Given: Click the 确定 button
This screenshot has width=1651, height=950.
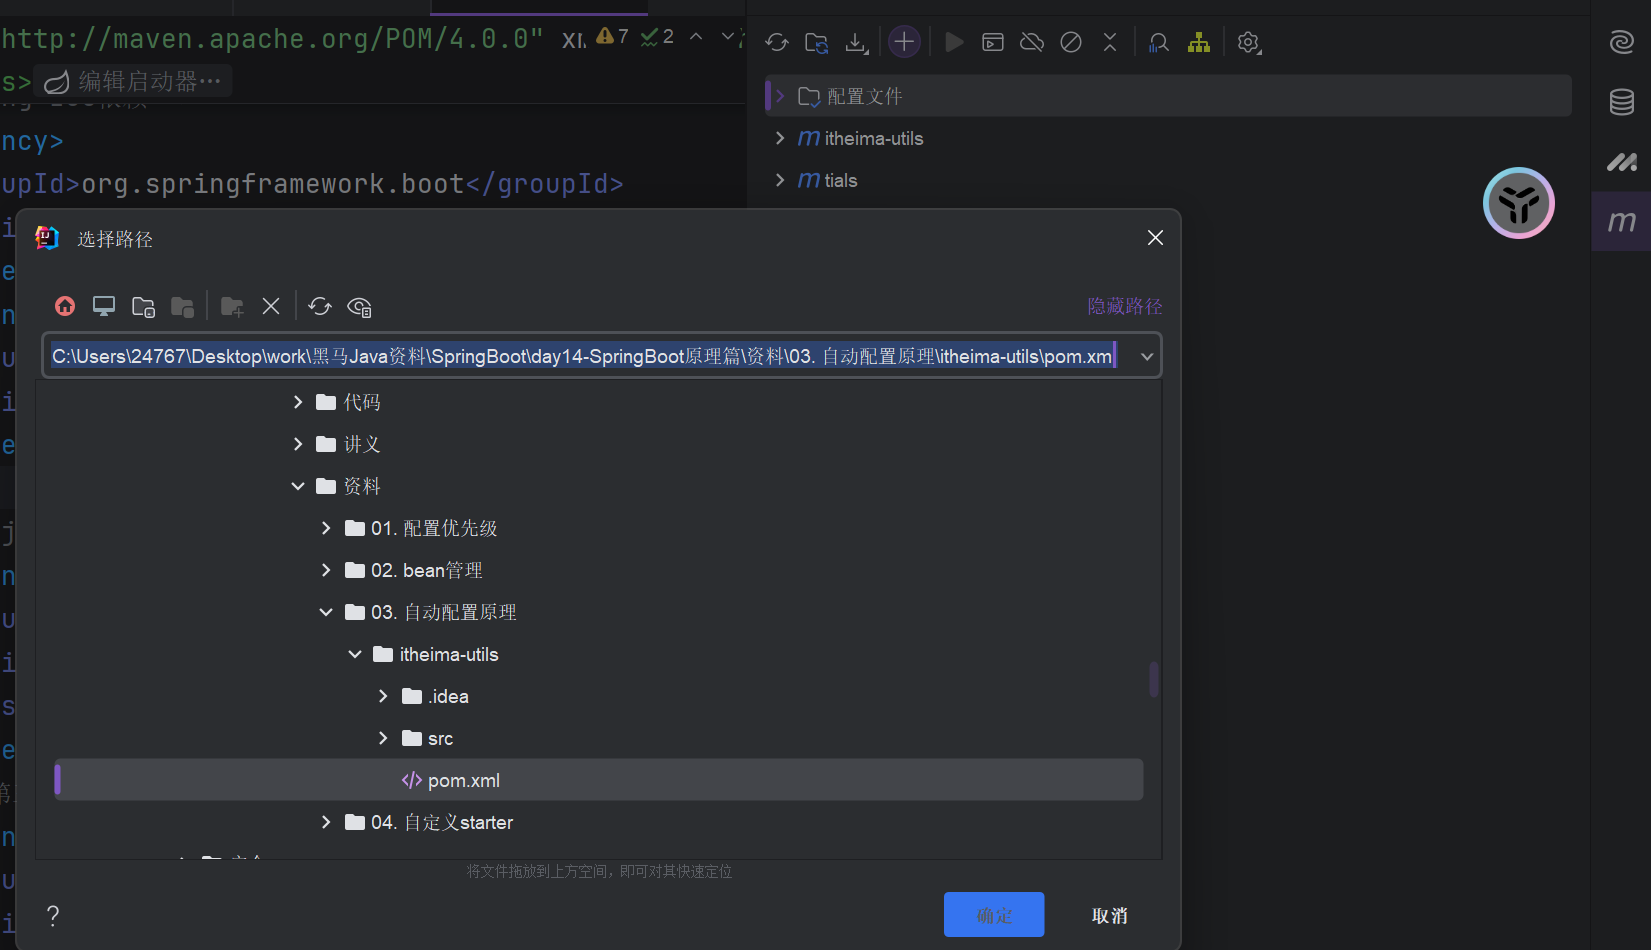Looking at the screenshot, I should click(x=993, y=915).
